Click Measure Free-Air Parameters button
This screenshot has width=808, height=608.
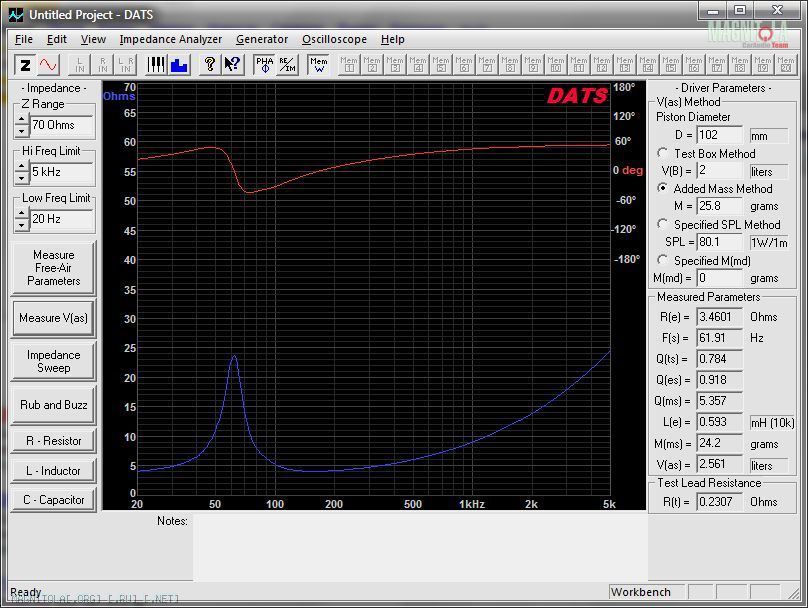coord(54,268)
